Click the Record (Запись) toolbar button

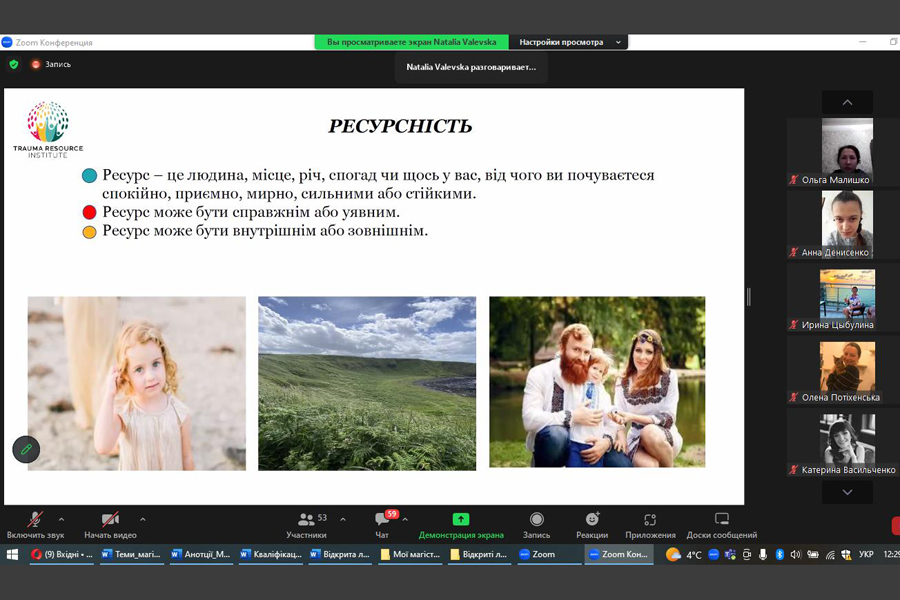[537, 520]
